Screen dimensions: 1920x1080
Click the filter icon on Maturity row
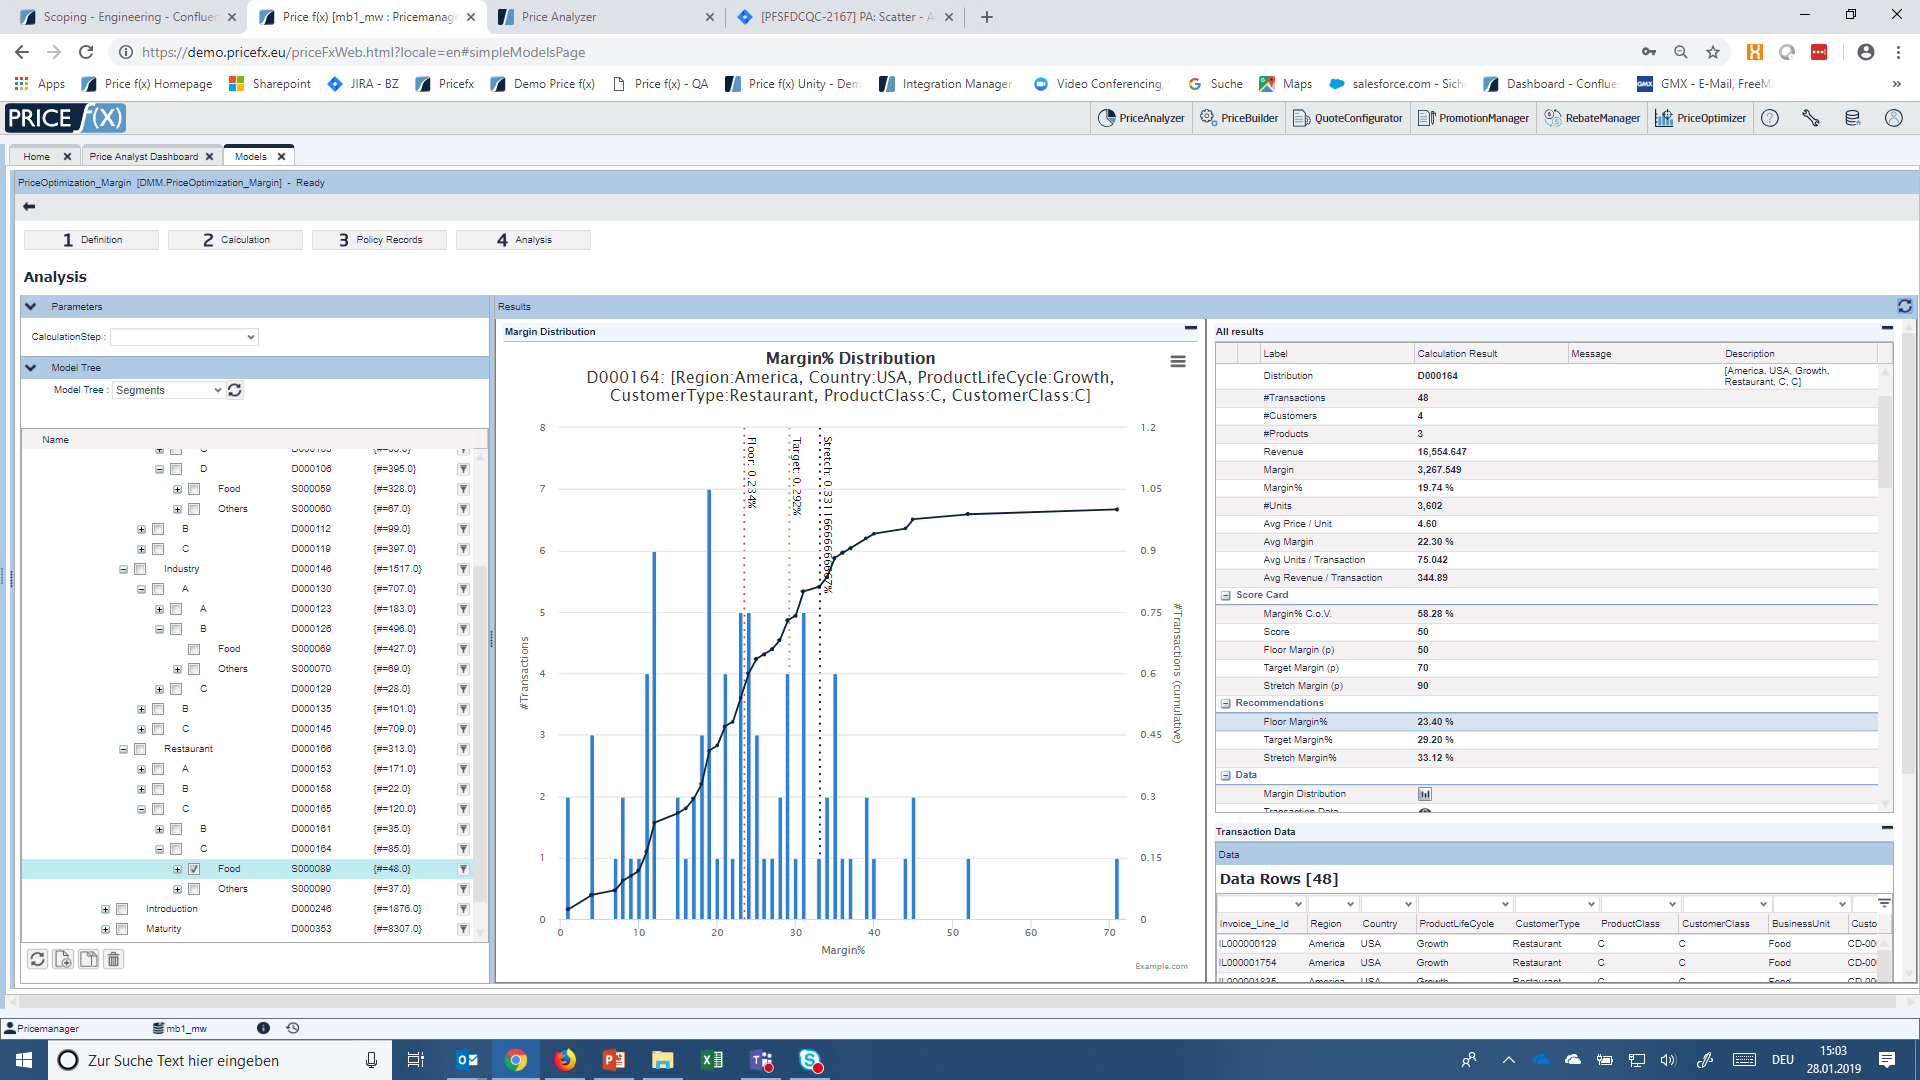point(463,929)
